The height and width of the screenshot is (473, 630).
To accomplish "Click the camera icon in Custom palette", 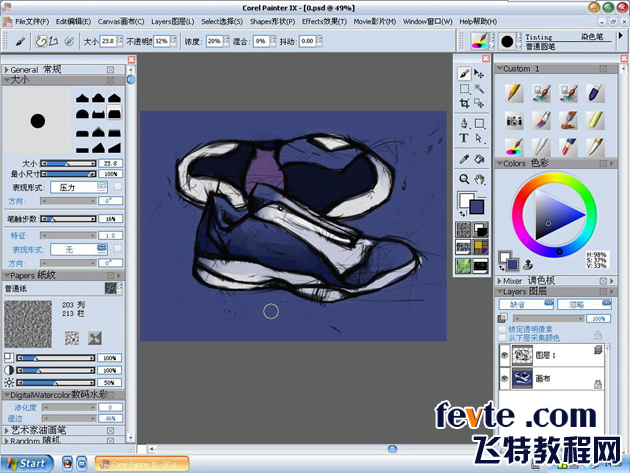I will (x=514, y=121).
